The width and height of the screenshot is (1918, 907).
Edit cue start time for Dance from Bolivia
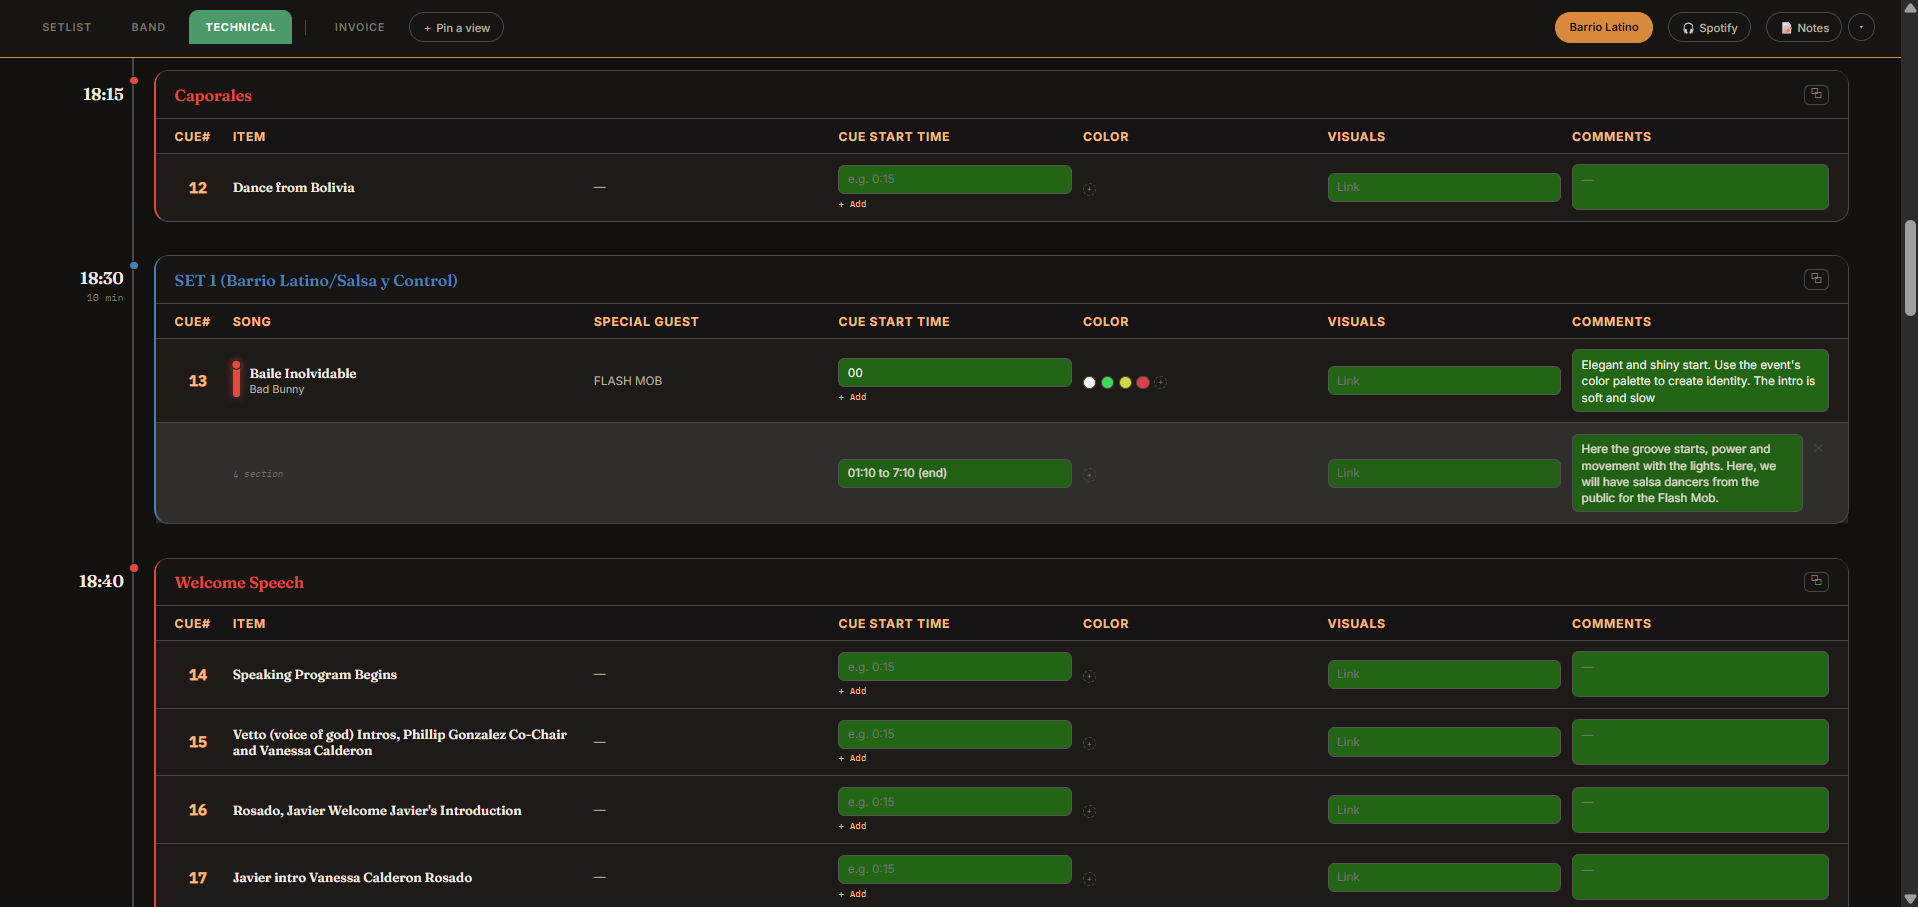point(954,179)
